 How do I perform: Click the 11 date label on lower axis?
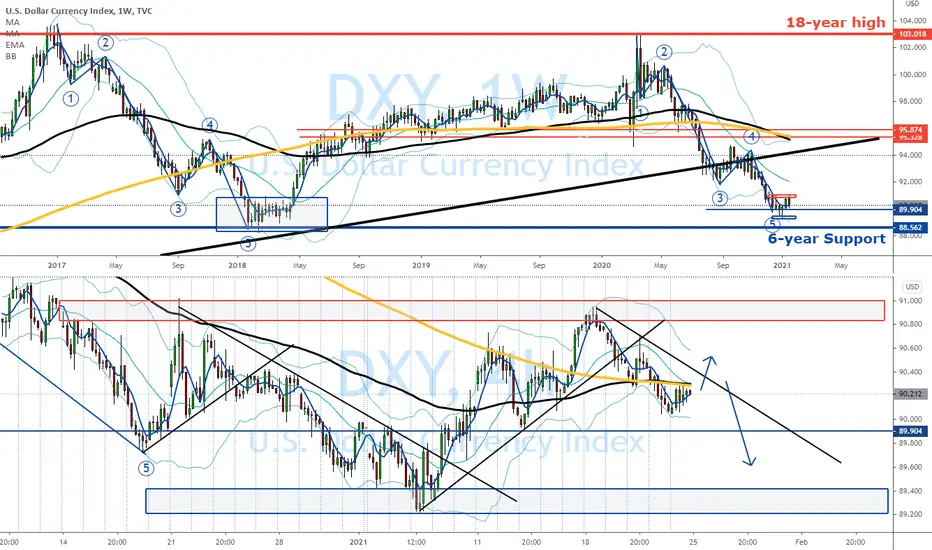tap(477, 542)
